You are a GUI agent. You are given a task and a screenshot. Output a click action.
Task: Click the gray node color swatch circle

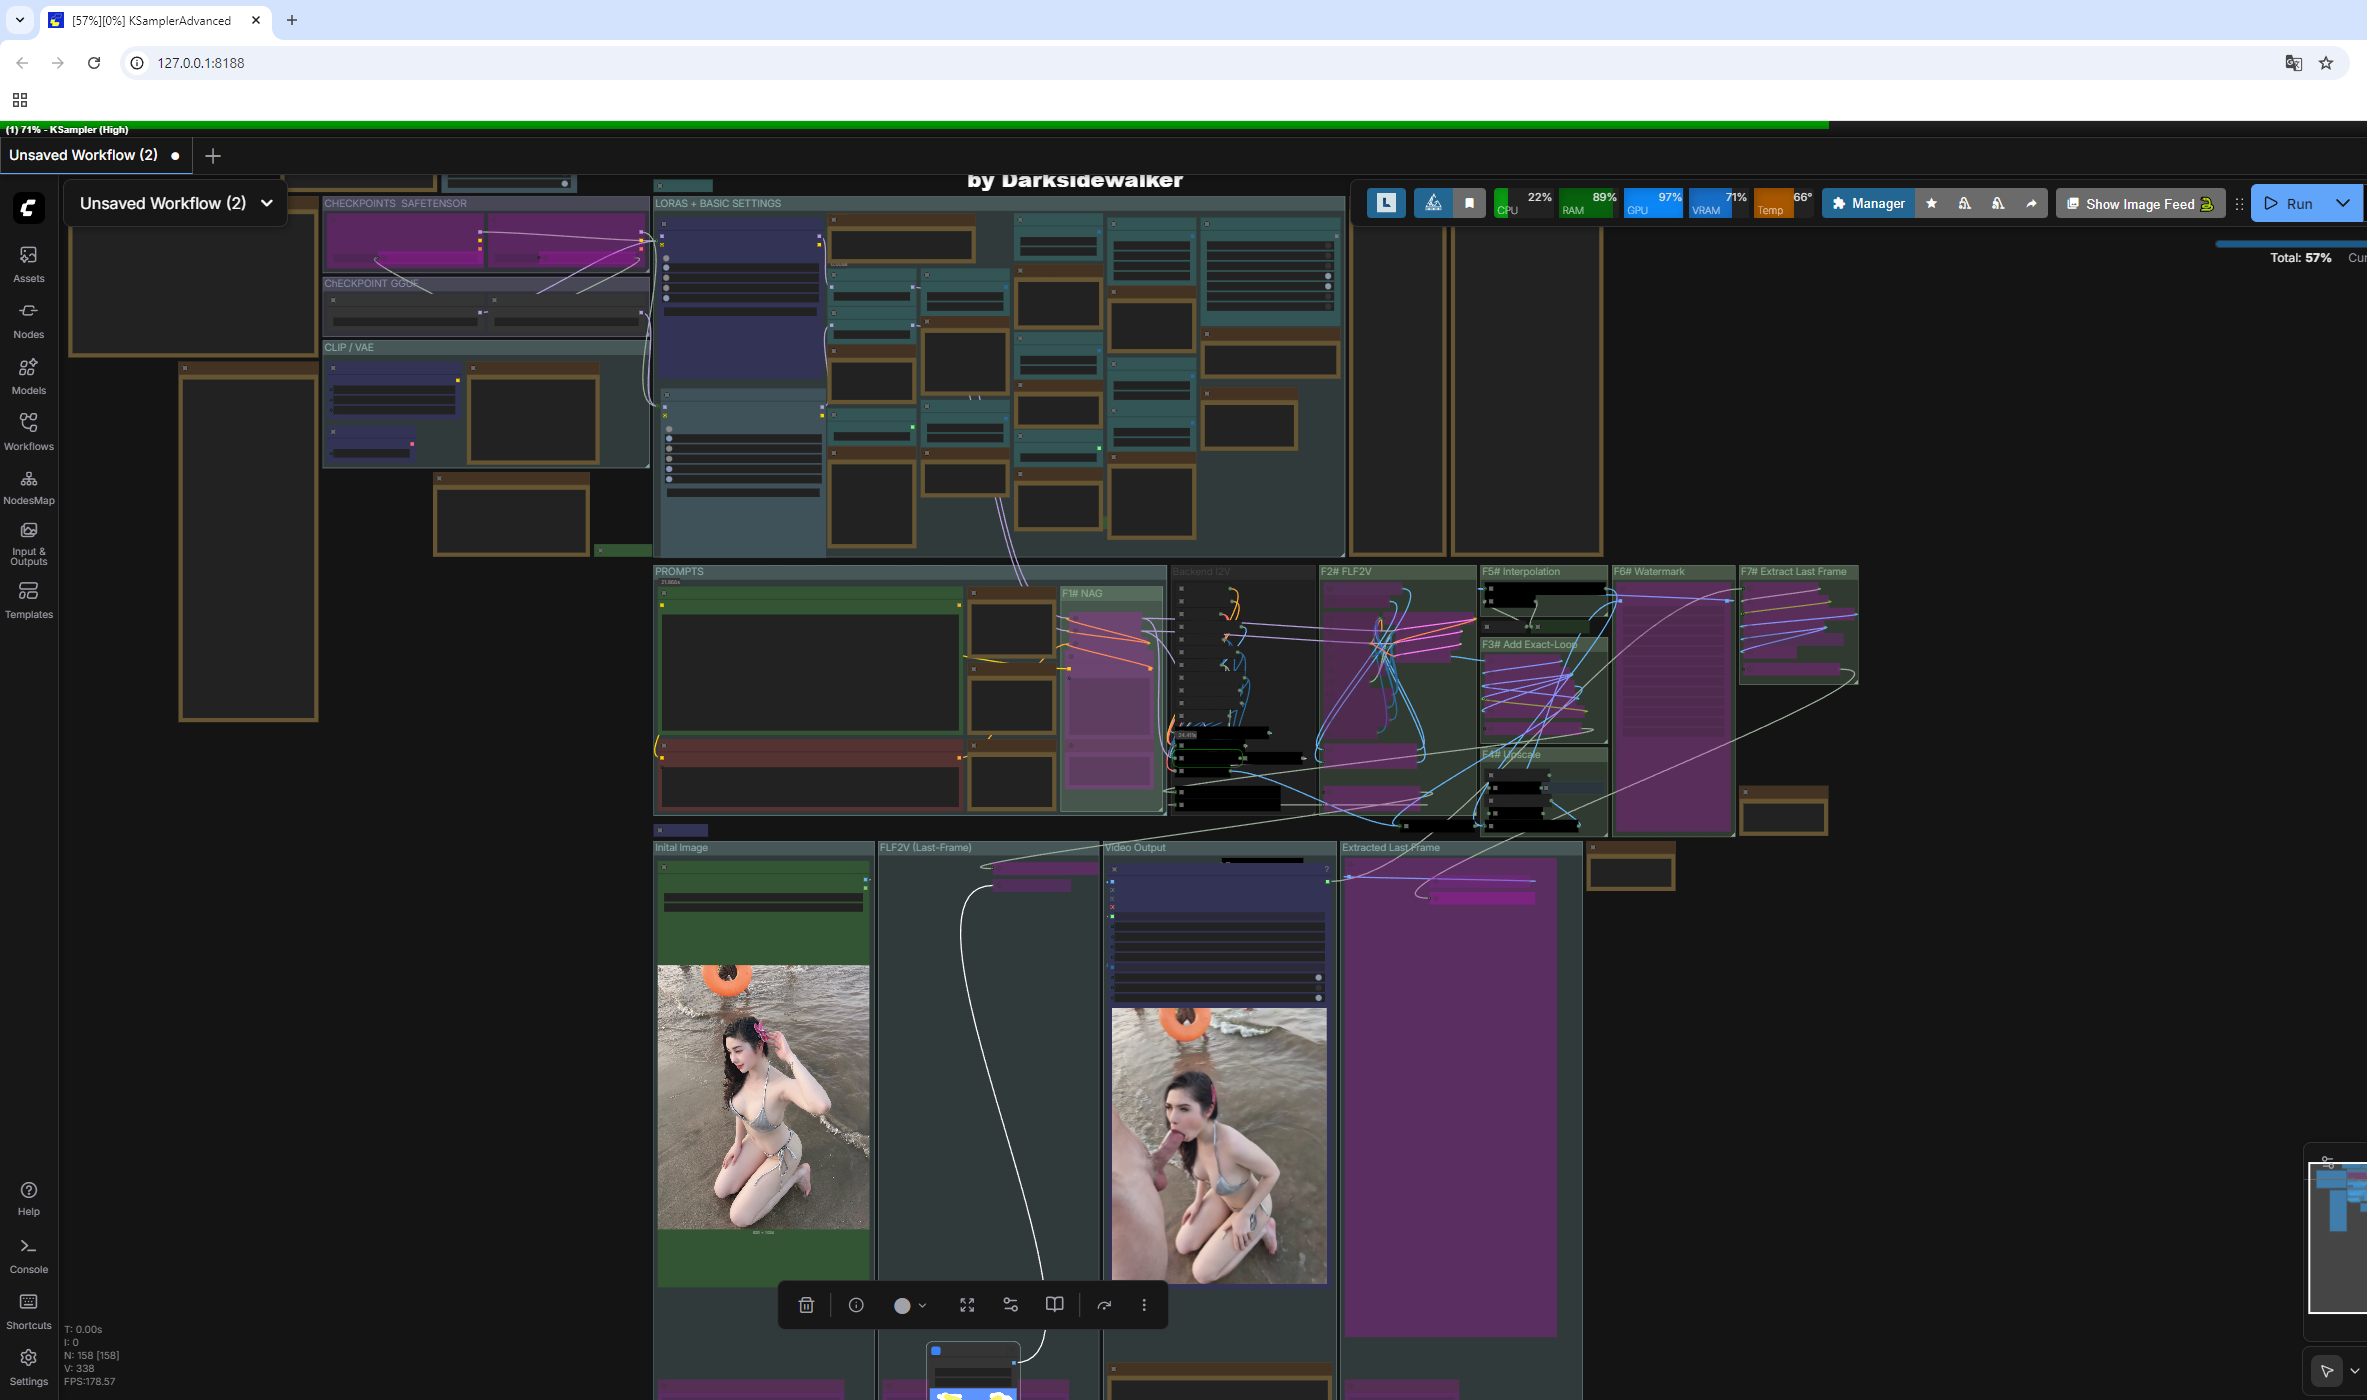pyautogui.click(x=901, y=1305)
